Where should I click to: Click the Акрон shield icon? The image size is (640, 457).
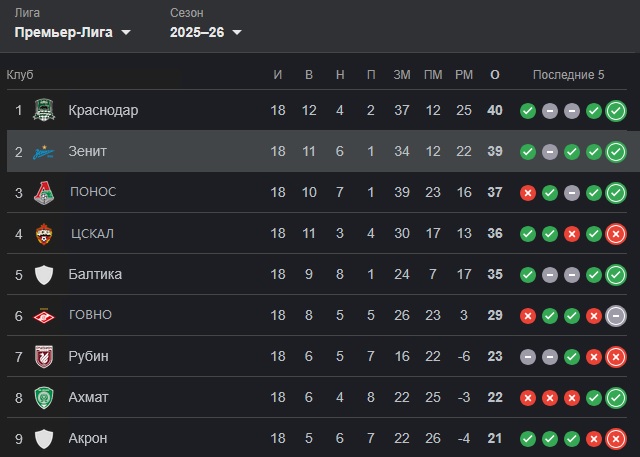[x=43, y=438]
